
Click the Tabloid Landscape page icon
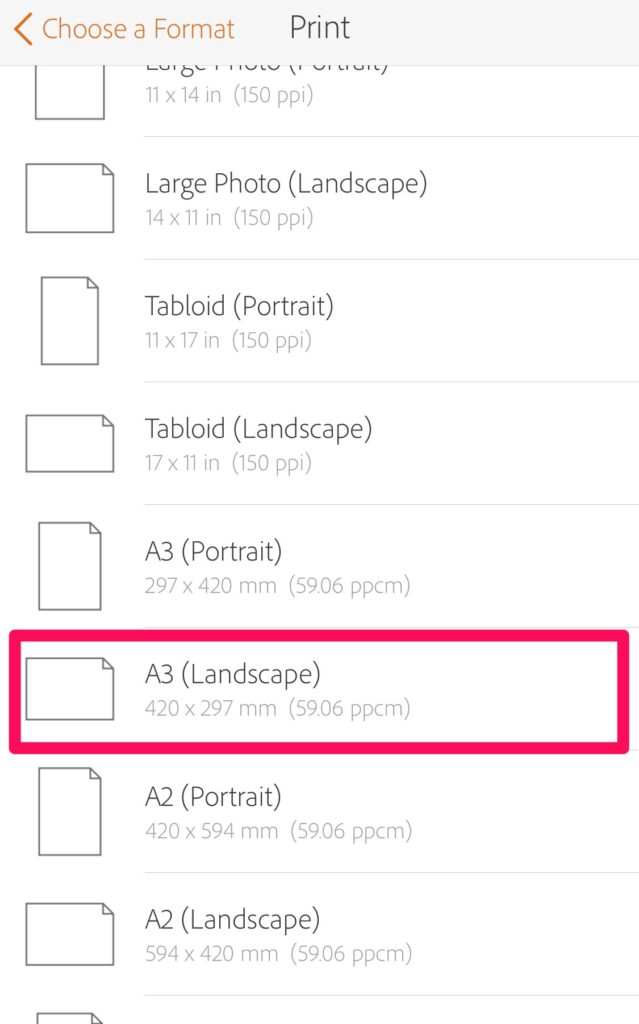70,443
